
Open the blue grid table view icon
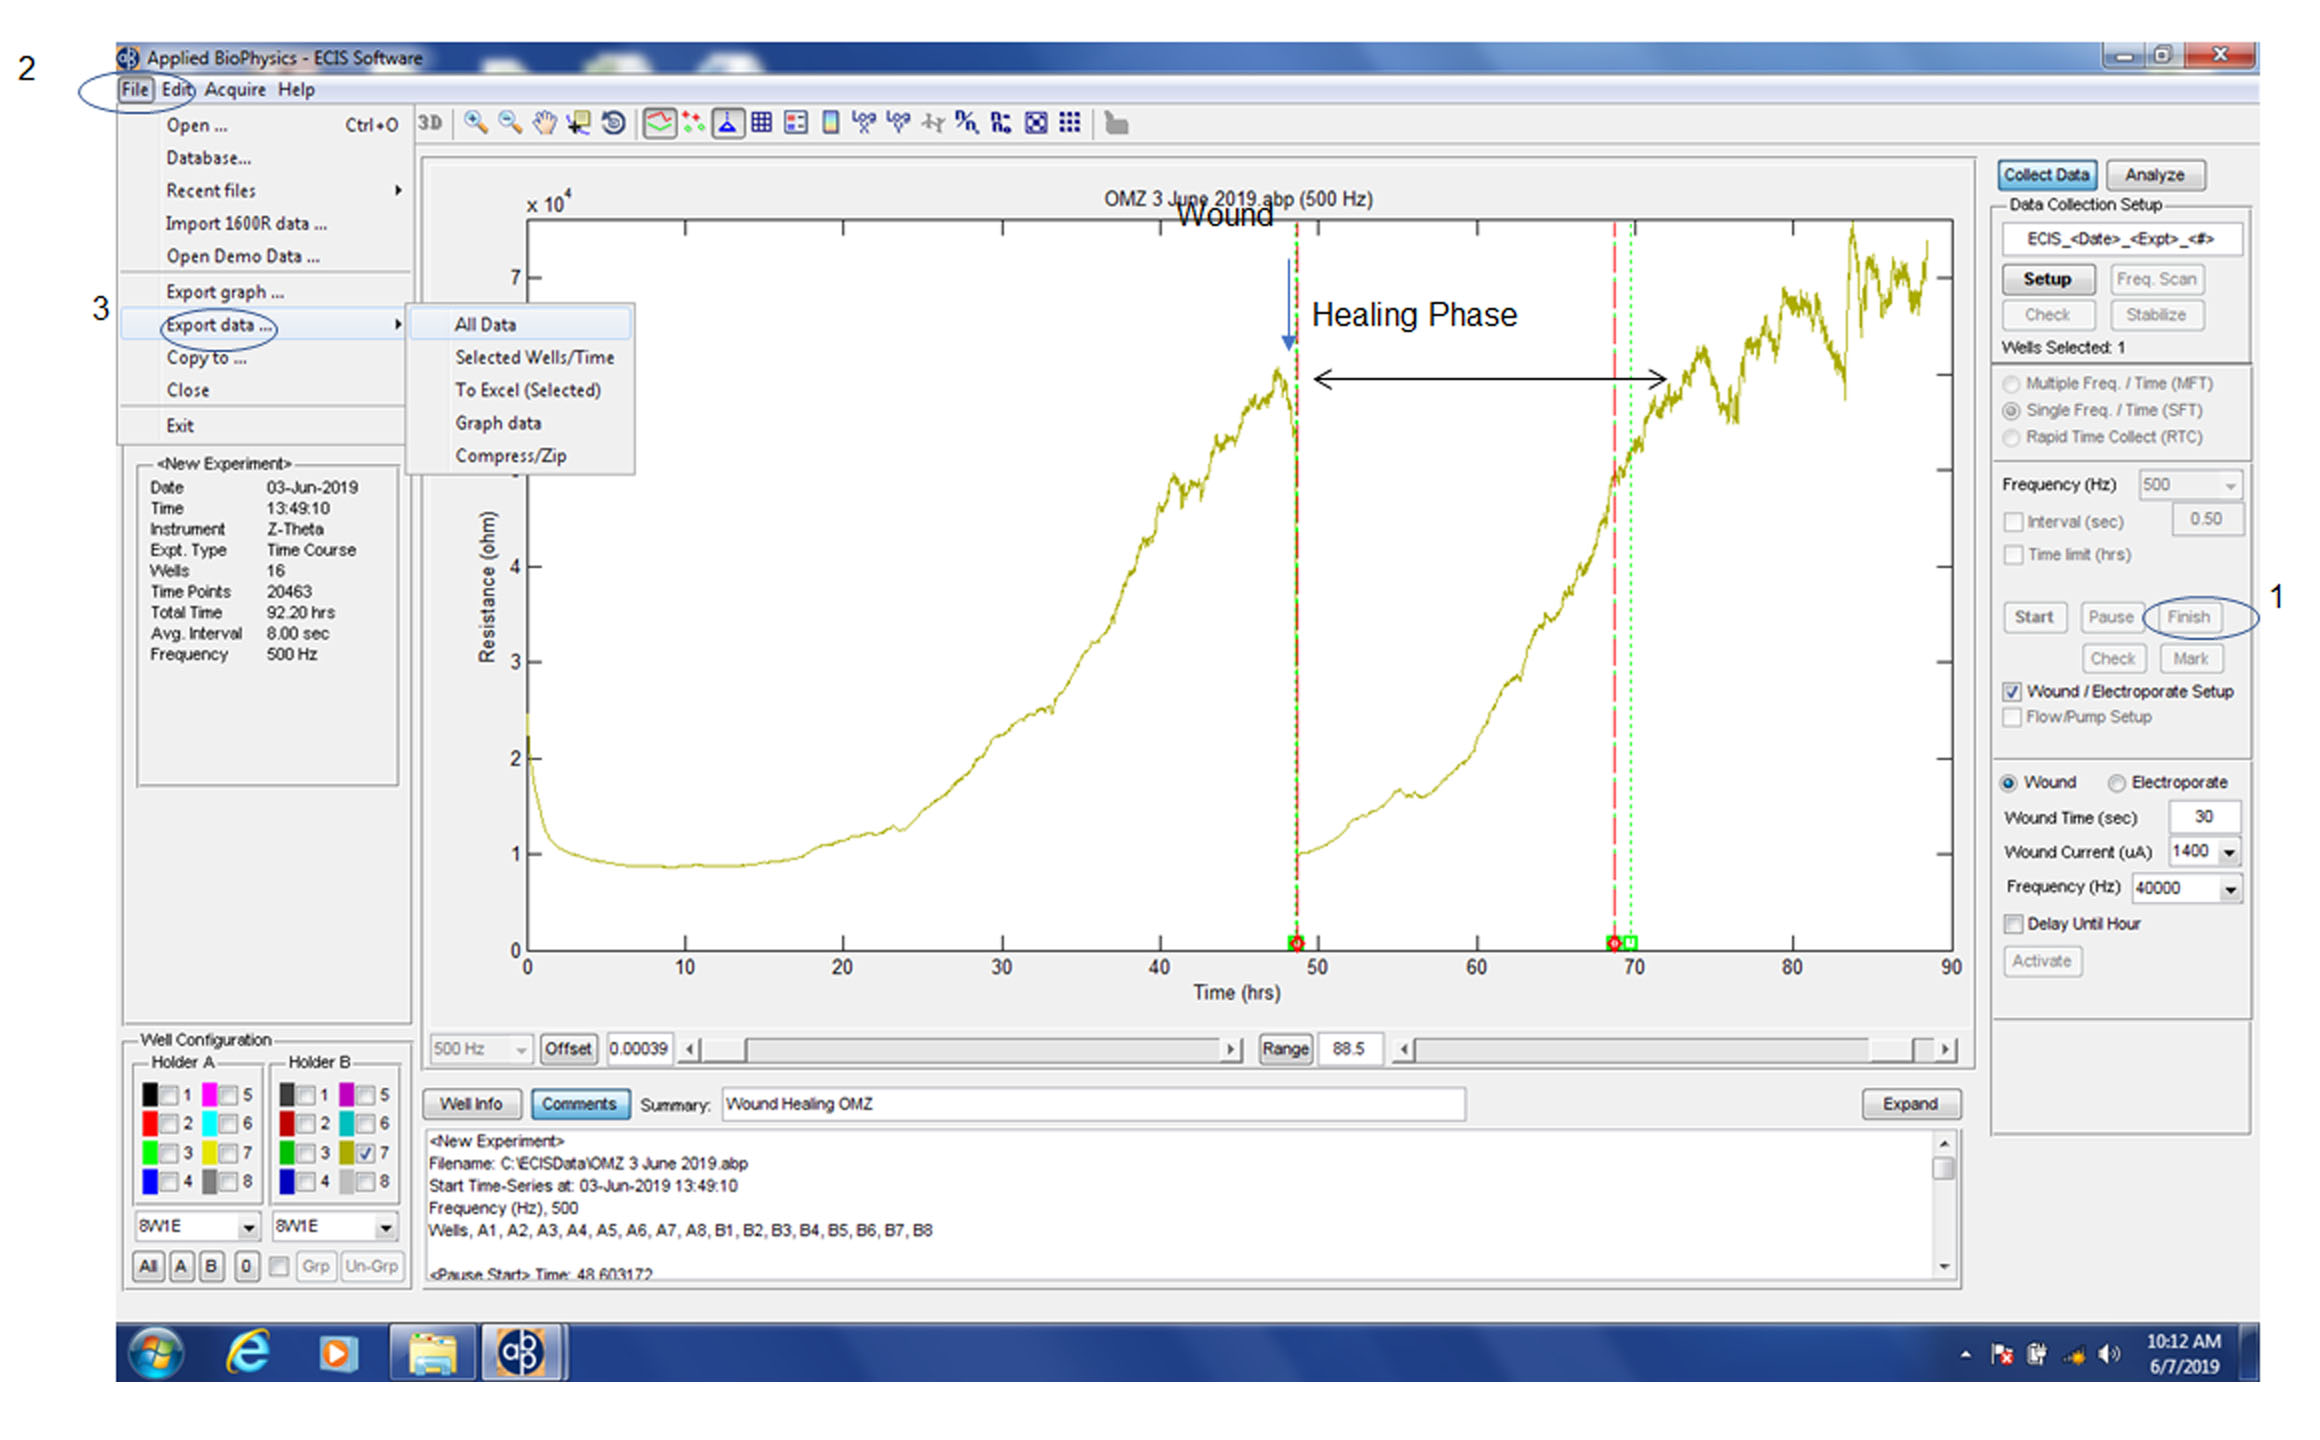coord(762,123)
